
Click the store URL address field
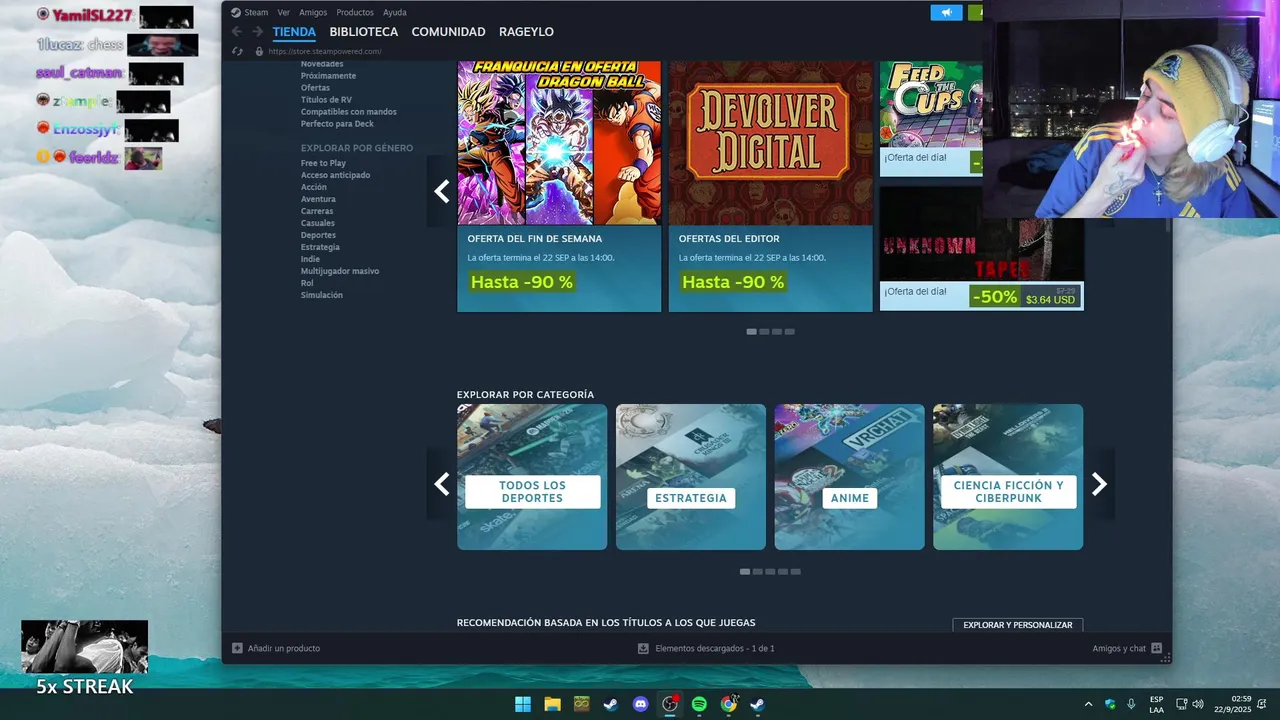tap(325, 51)
